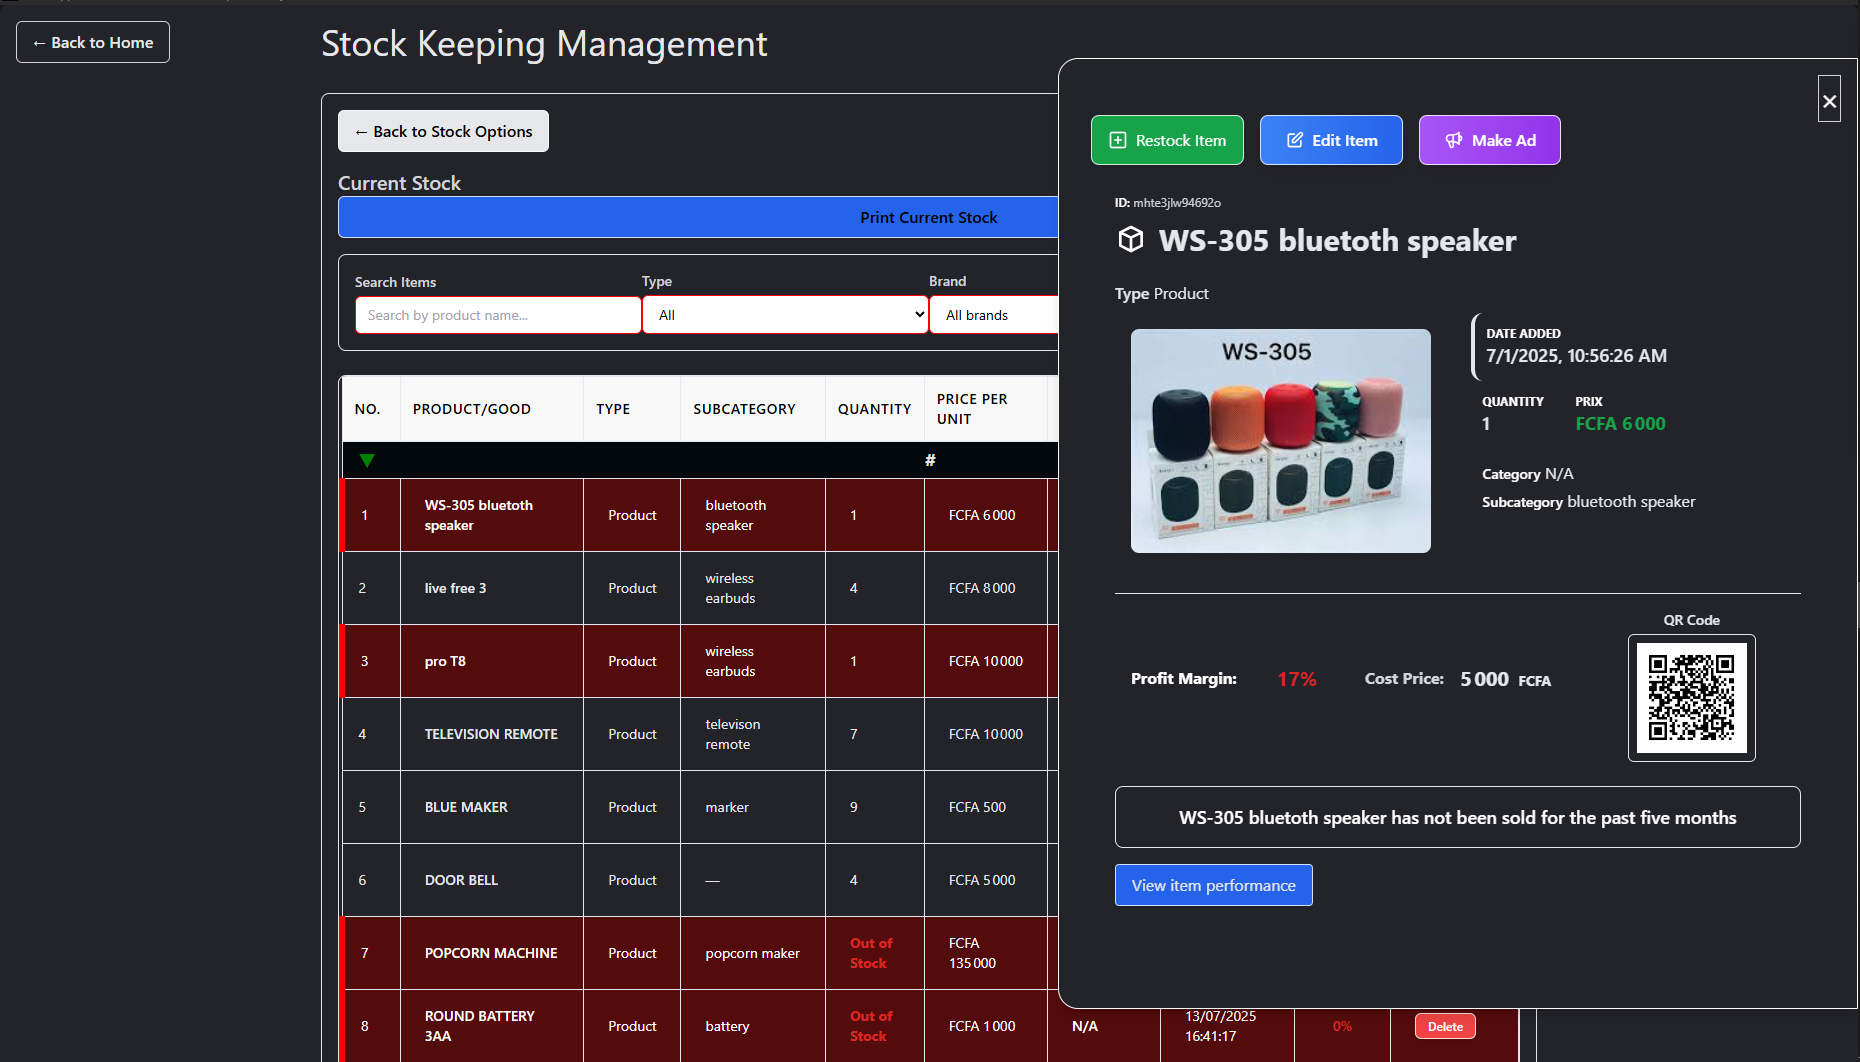Open View item performance
1860x1062 pixels.
(x=1213, y=885)
